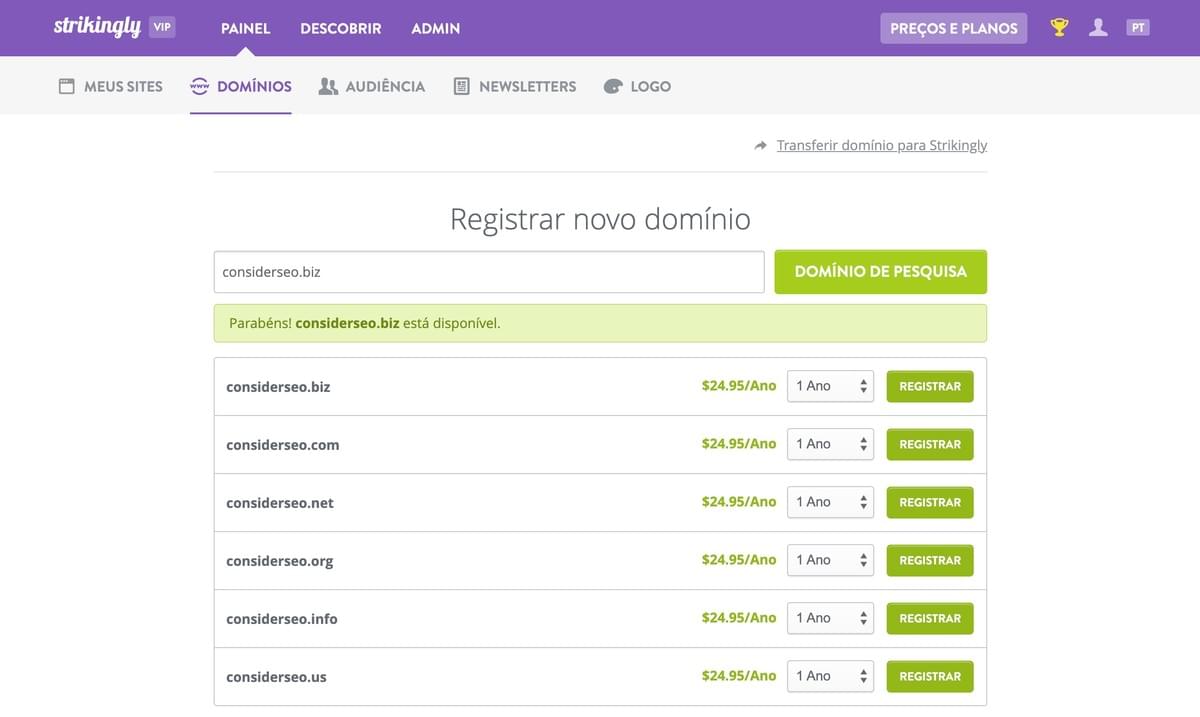Viewport: 1200px width, 717px height.
Task: Click the domain search input field
Action: pos(489,272)
